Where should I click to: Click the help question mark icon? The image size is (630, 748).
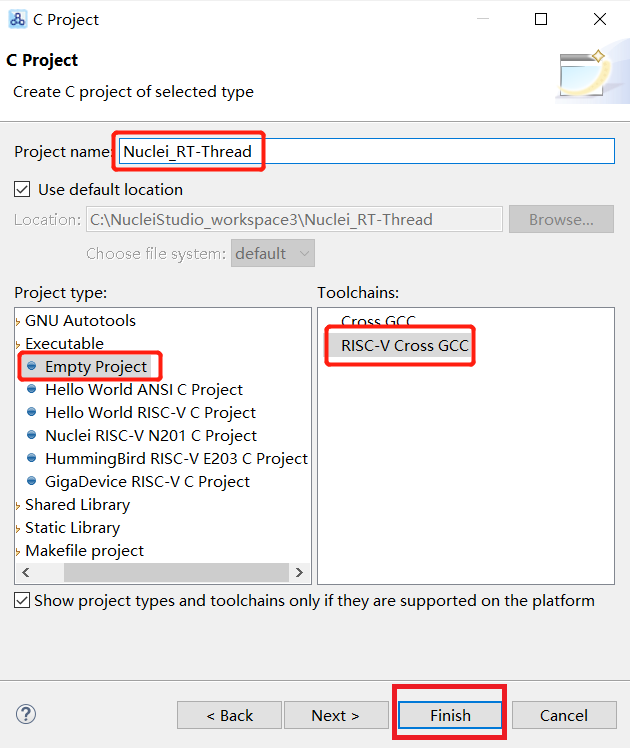27,714
